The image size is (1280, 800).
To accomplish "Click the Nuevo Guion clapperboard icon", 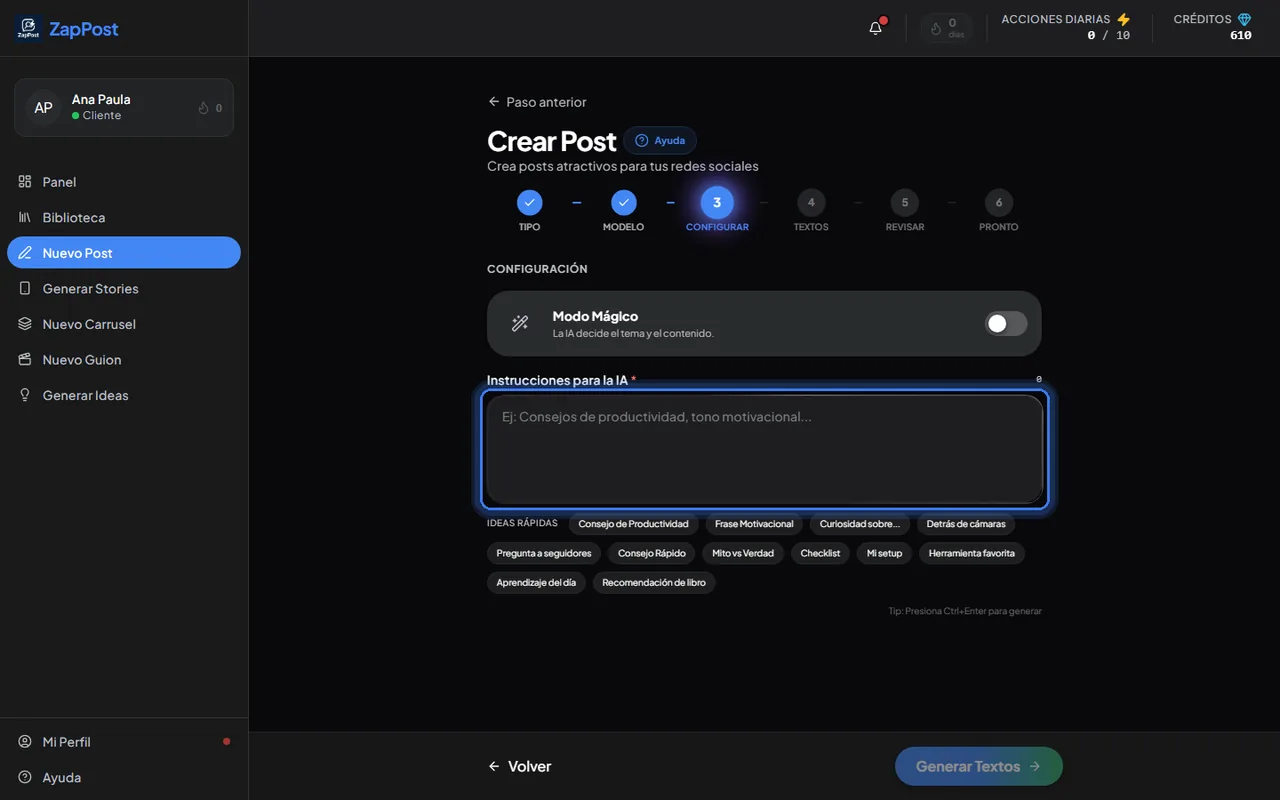I will point(25,360).
